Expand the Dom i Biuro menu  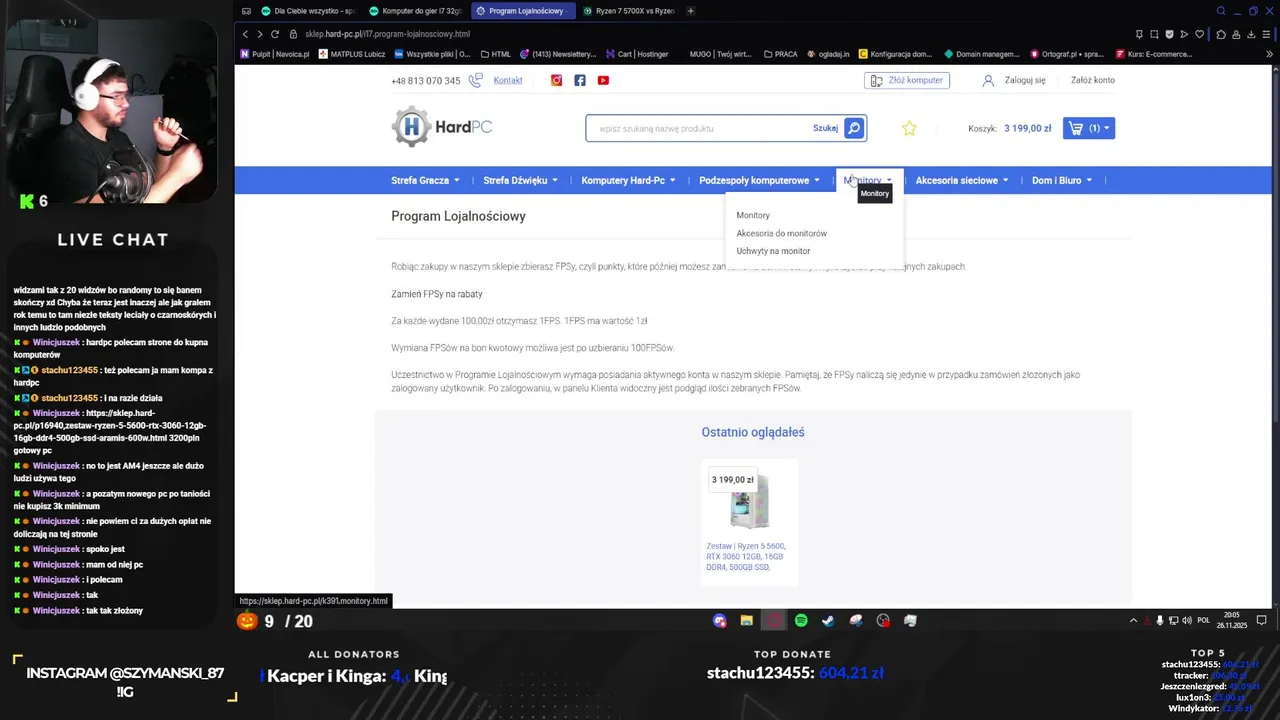[1062, 181]
